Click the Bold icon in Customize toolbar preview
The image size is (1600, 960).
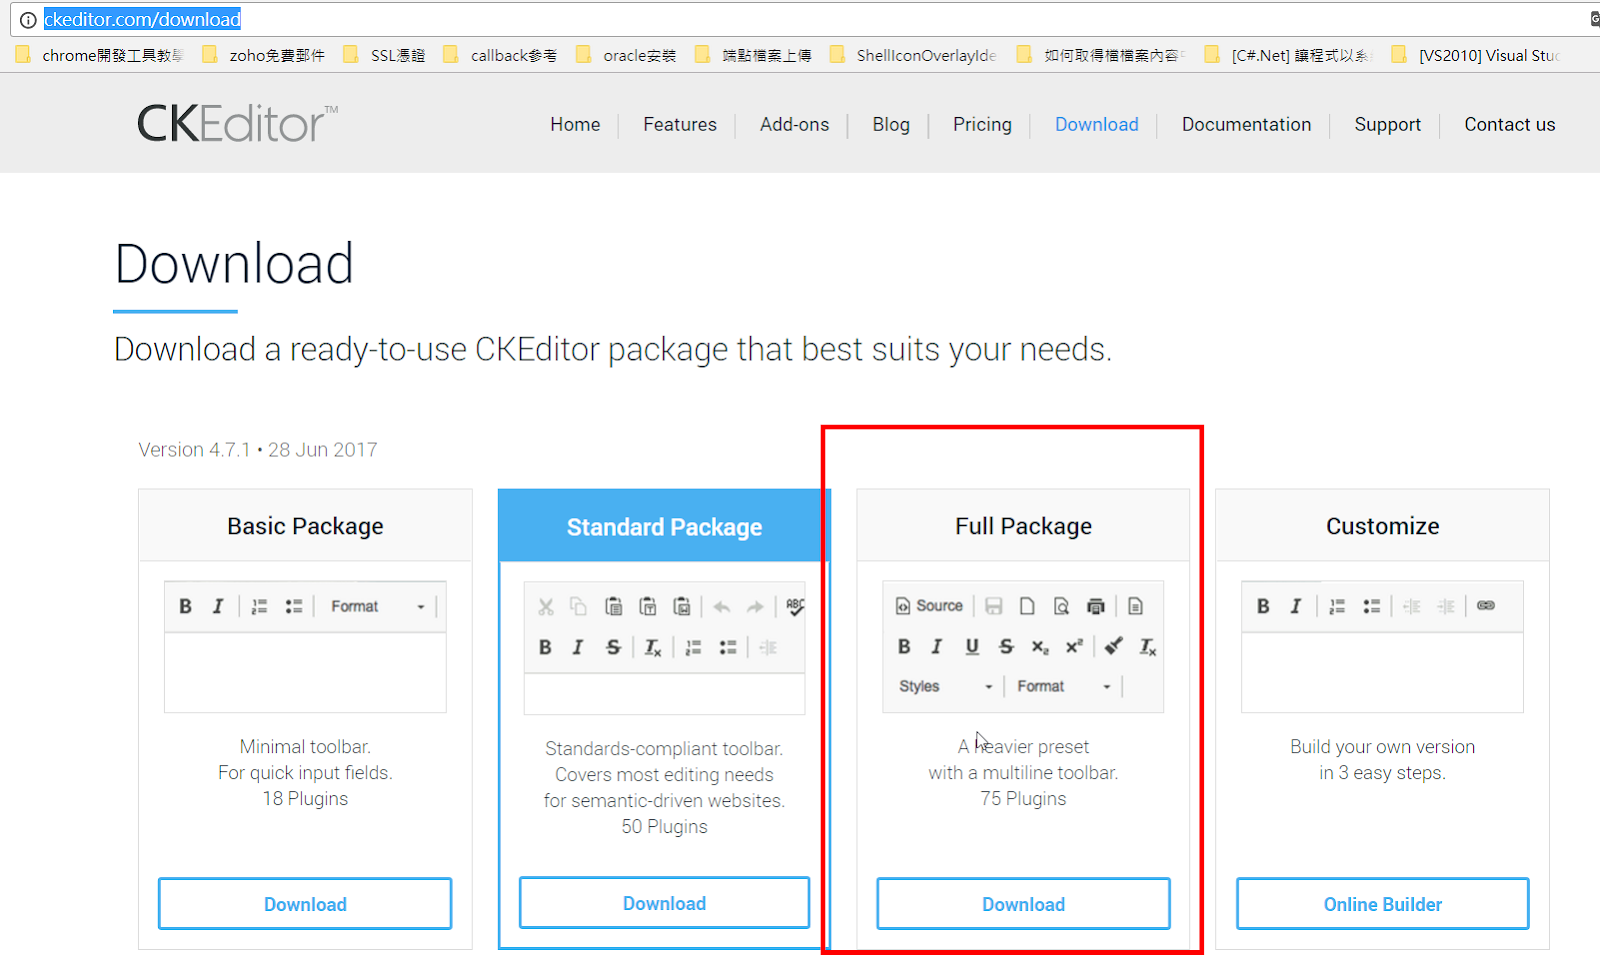[1263, 606]
